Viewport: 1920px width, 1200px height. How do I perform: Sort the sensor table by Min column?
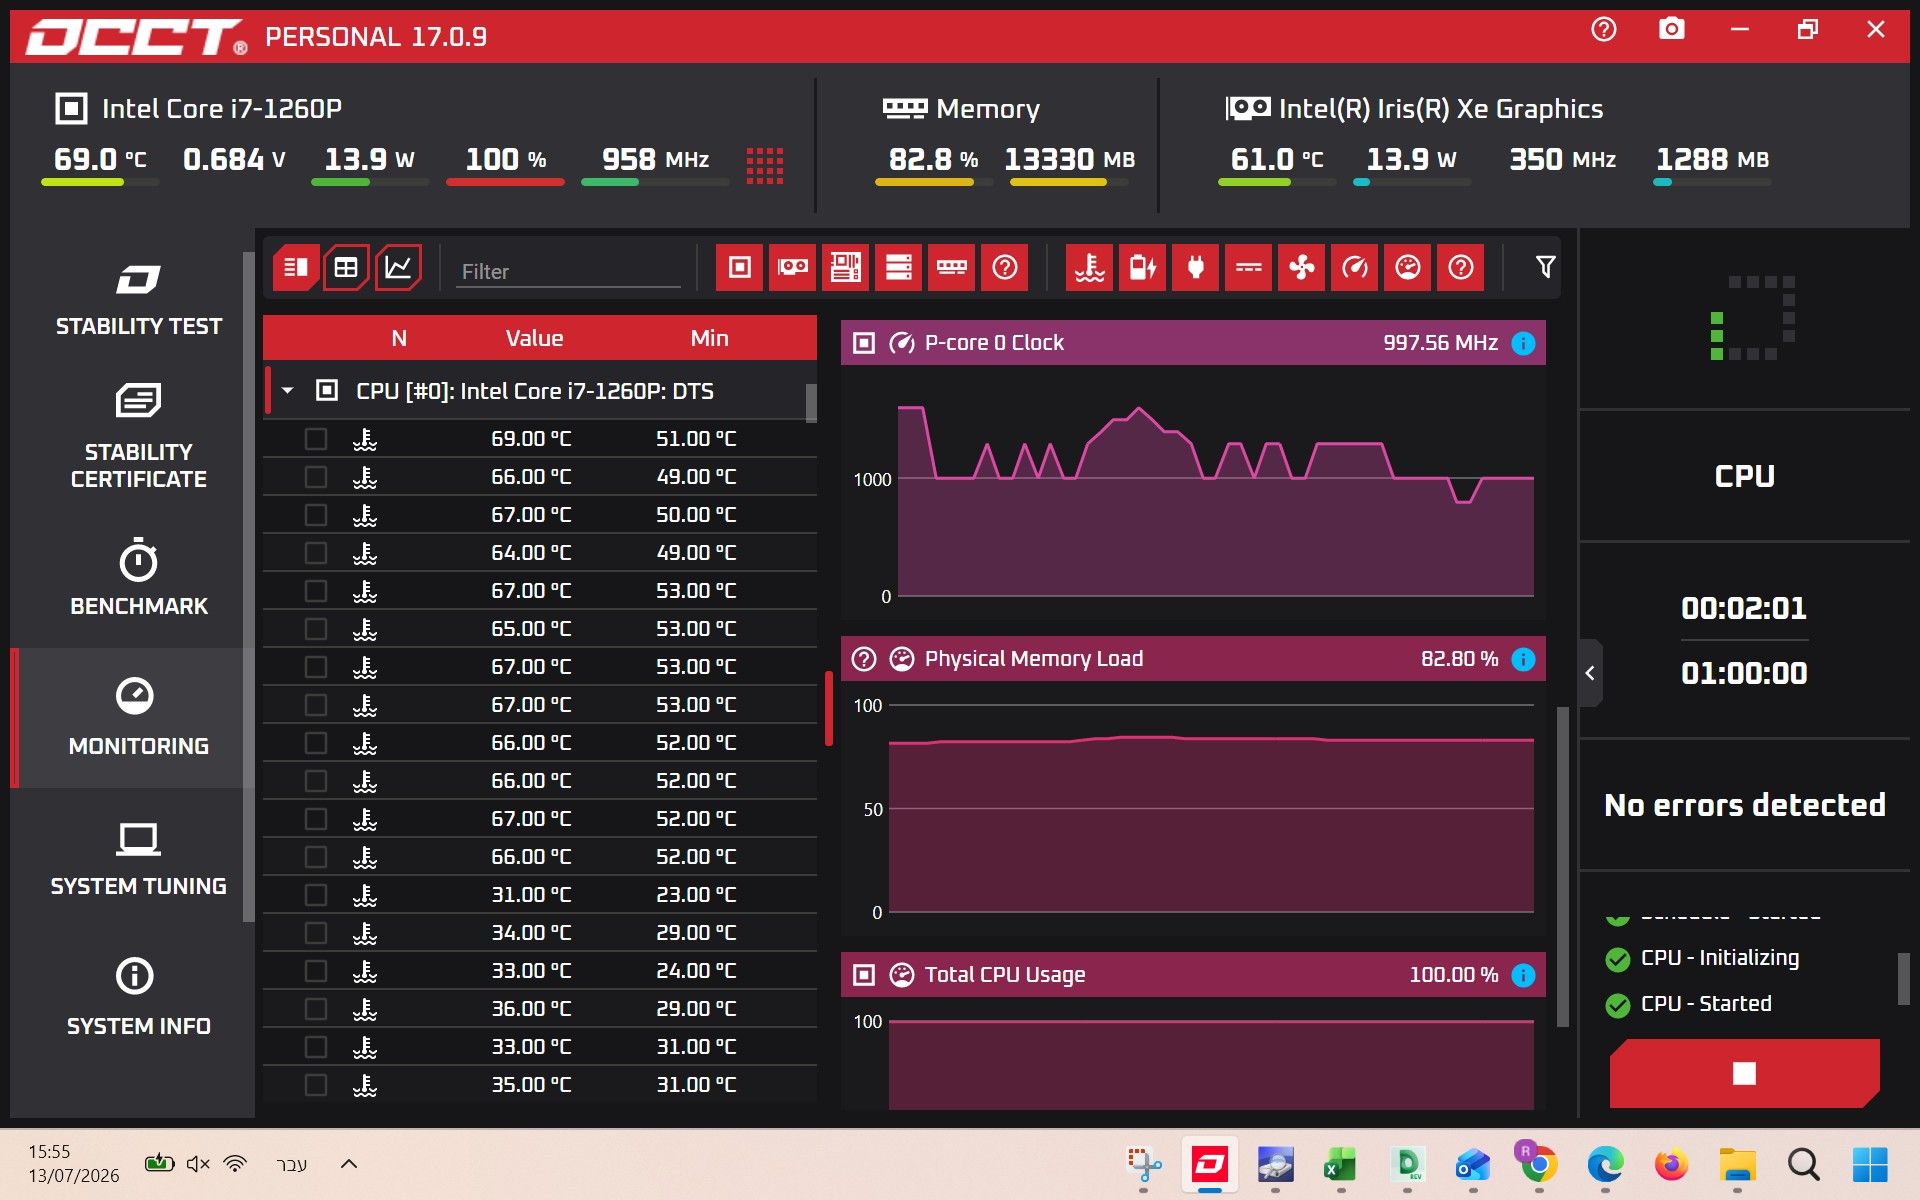point(709,338)
